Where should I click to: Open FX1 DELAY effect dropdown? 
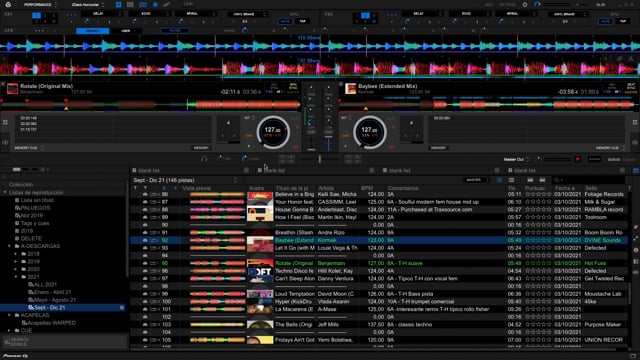tap(101, 14)
